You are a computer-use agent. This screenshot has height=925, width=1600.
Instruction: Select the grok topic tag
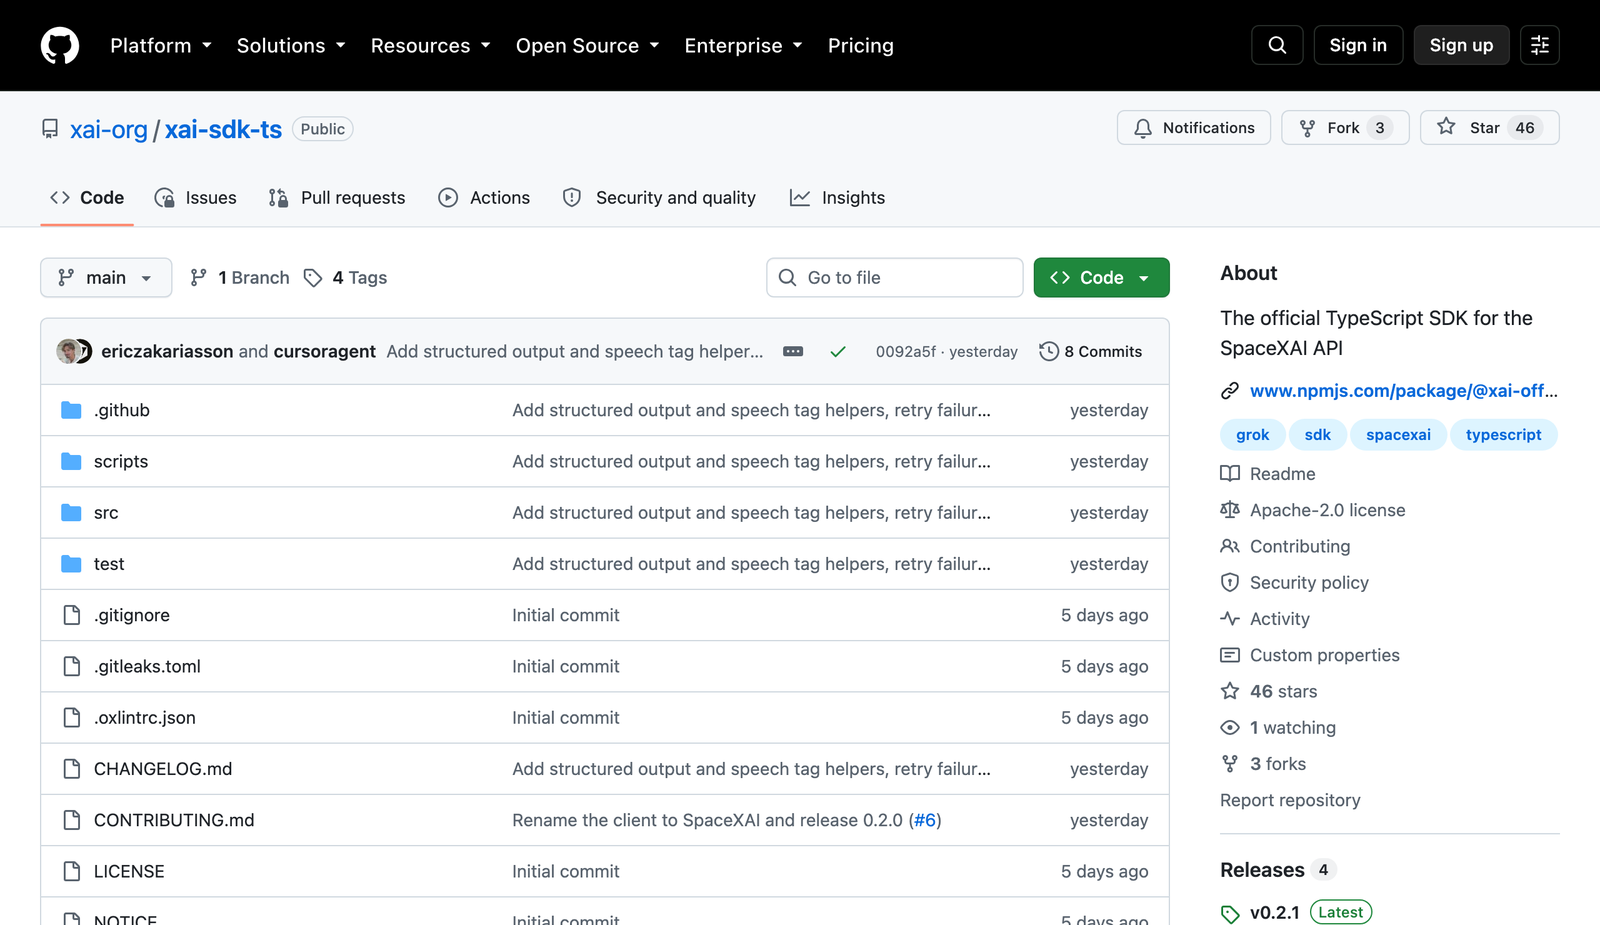(1252, 435)
